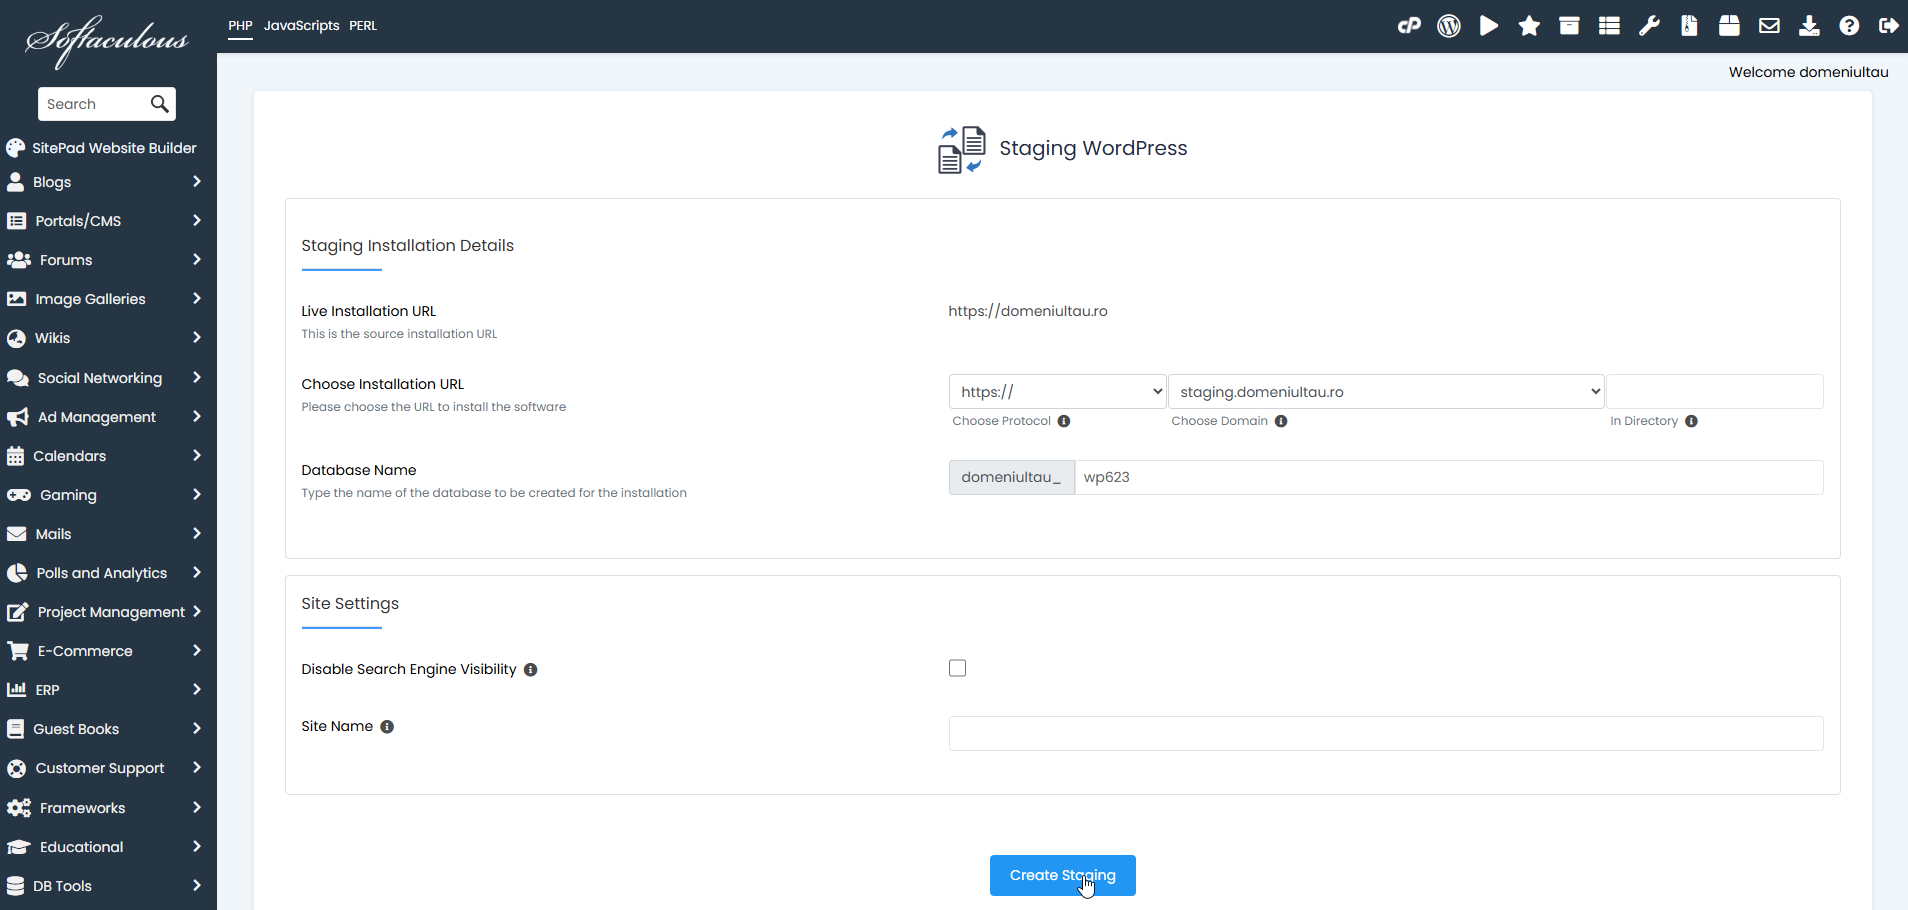Click the info icon next to Site Name
The image size is (1908, 910).
(x=387, y=727)
